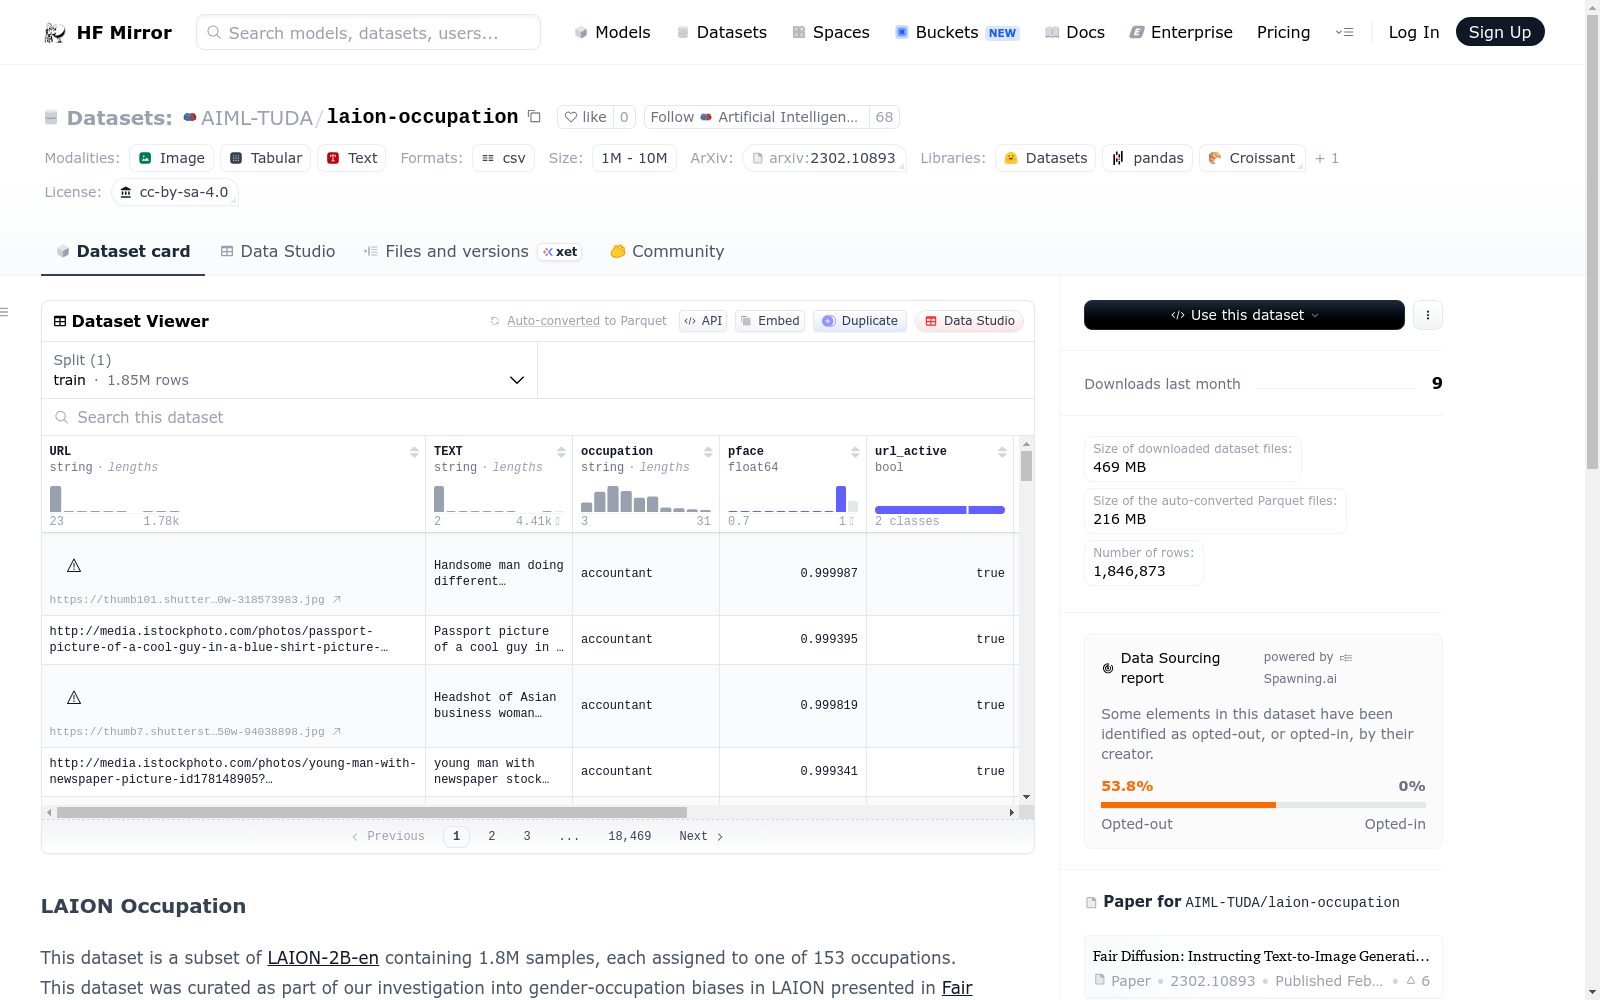The width and height of the screenshot is (1600, 1000).
Task: Sort the URL column
Action: pyautogui.click(x=414, y=452)
